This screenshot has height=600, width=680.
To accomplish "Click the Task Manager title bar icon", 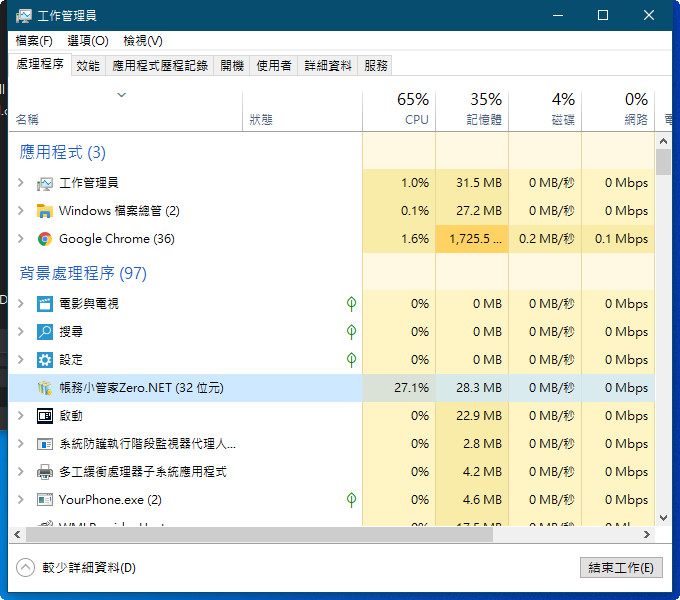I will point(24,16).
